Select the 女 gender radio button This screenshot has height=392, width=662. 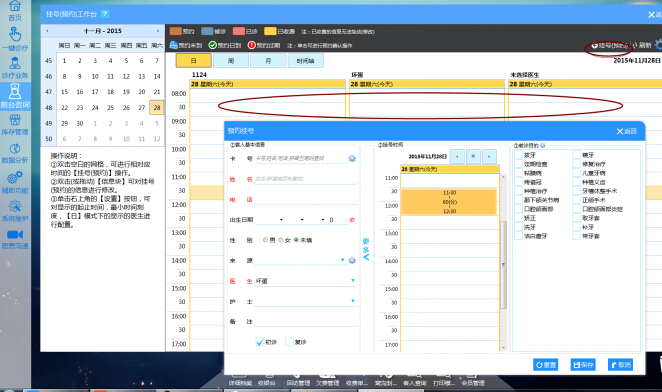(x=280, y=240)
